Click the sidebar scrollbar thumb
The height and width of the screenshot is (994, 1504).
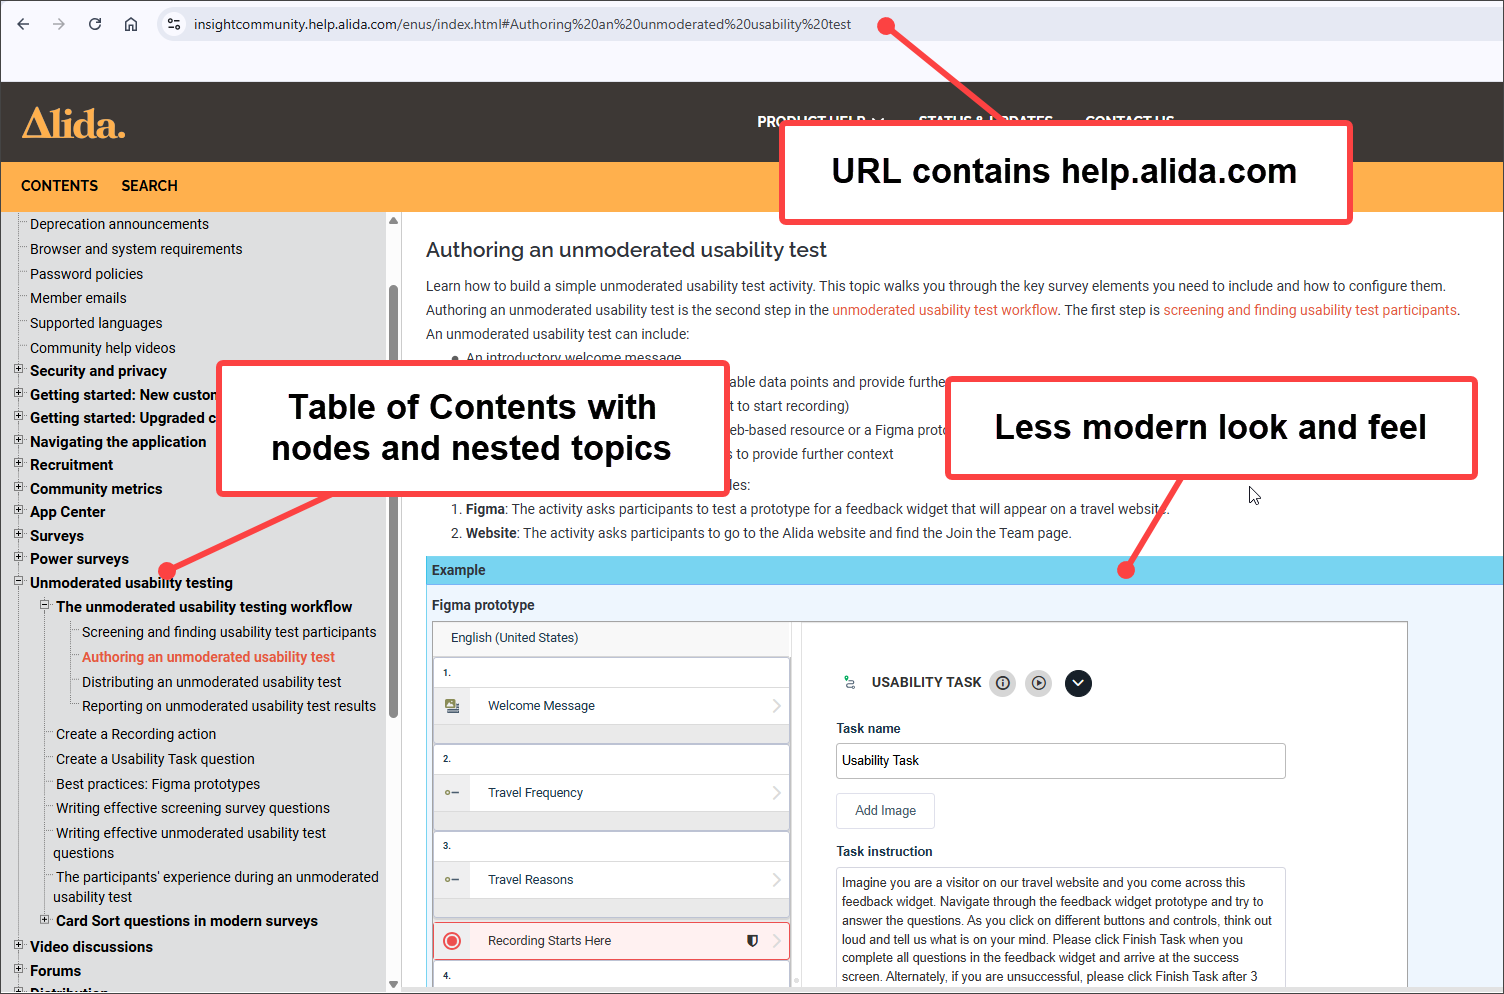pyautogui.click(x=393, y=500)
